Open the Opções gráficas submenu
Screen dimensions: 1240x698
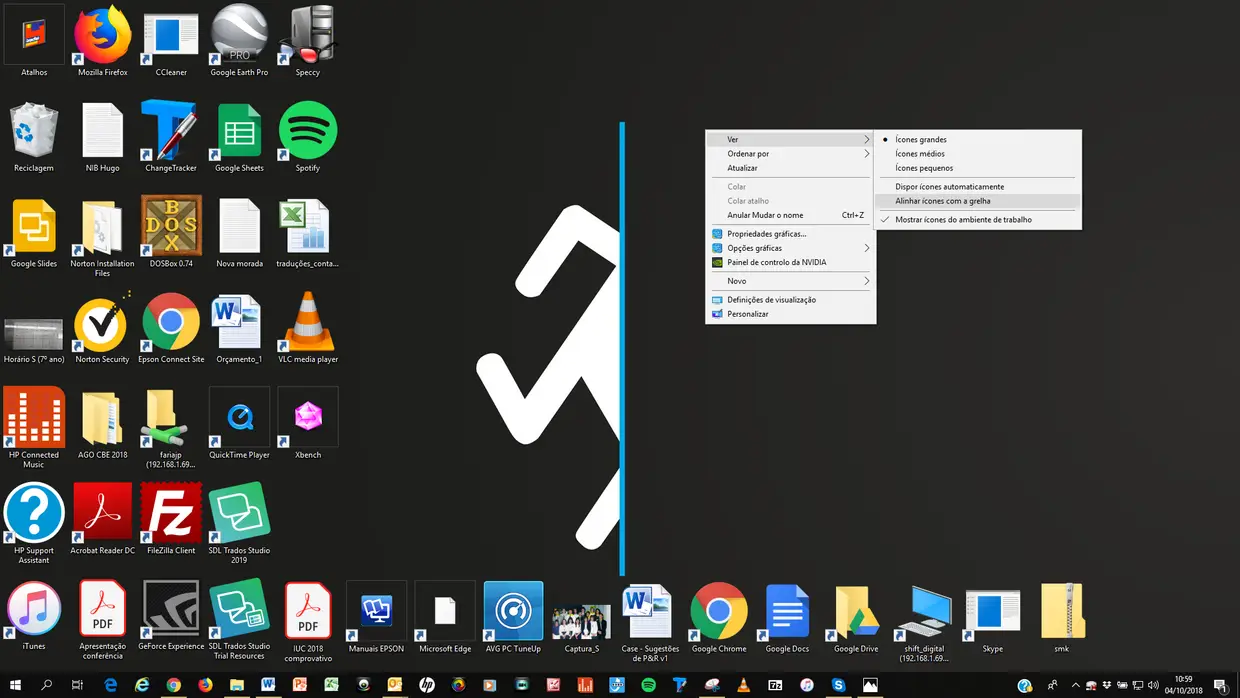tap(790, 248)
